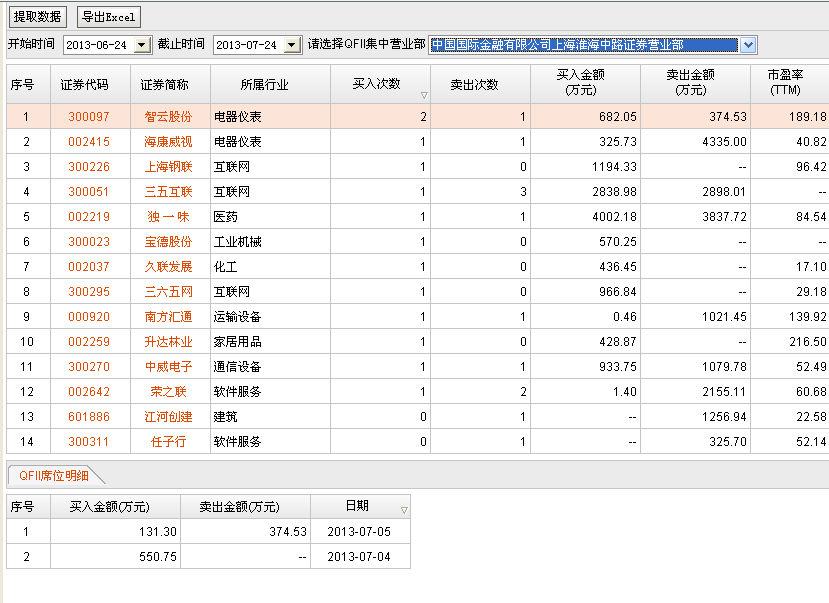Click the 卖出金额(万元) header in detail table

pos(245,506)
